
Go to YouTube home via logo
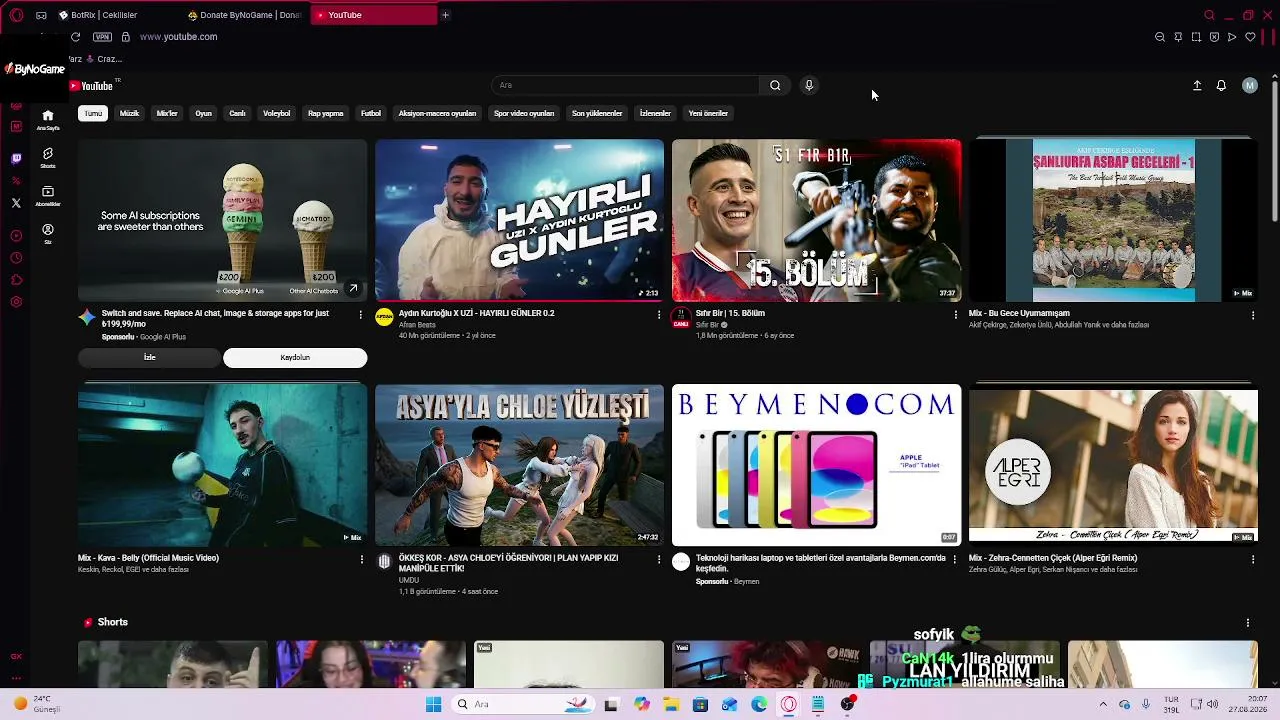tap(91, 86)
